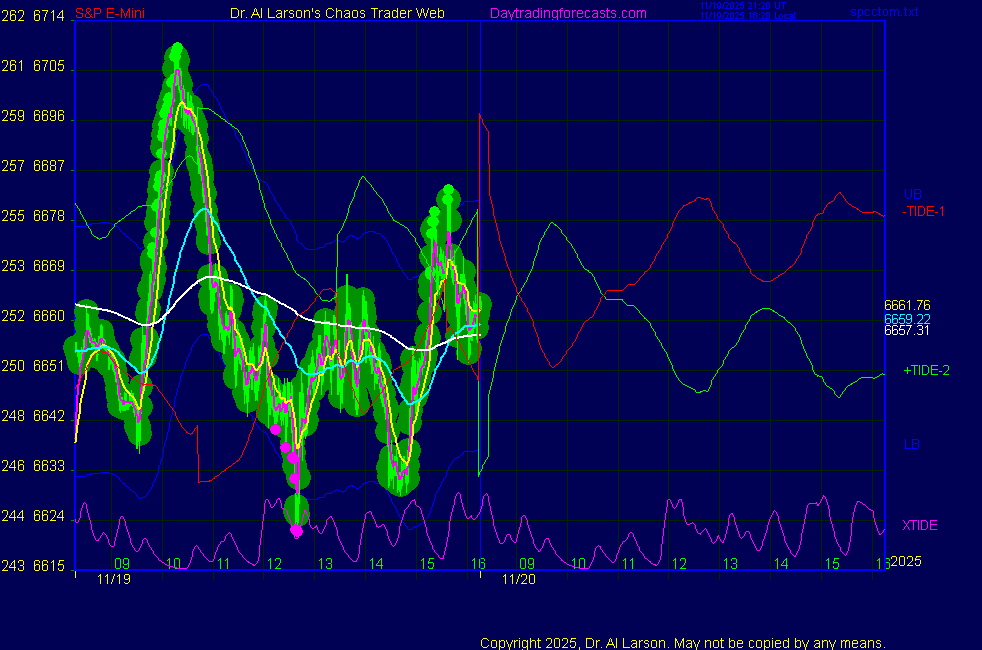The height and width of the screenshot is (650, 982).
Task: Click the +TIDE-2 green legend label
Action: click(x=926, y=370)
